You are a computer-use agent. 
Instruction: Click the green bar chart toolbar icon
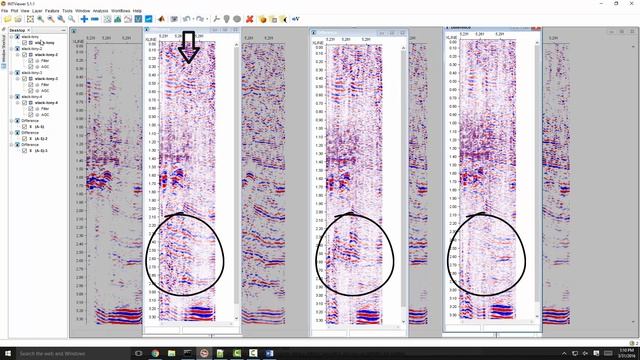[x=118, y=19]
